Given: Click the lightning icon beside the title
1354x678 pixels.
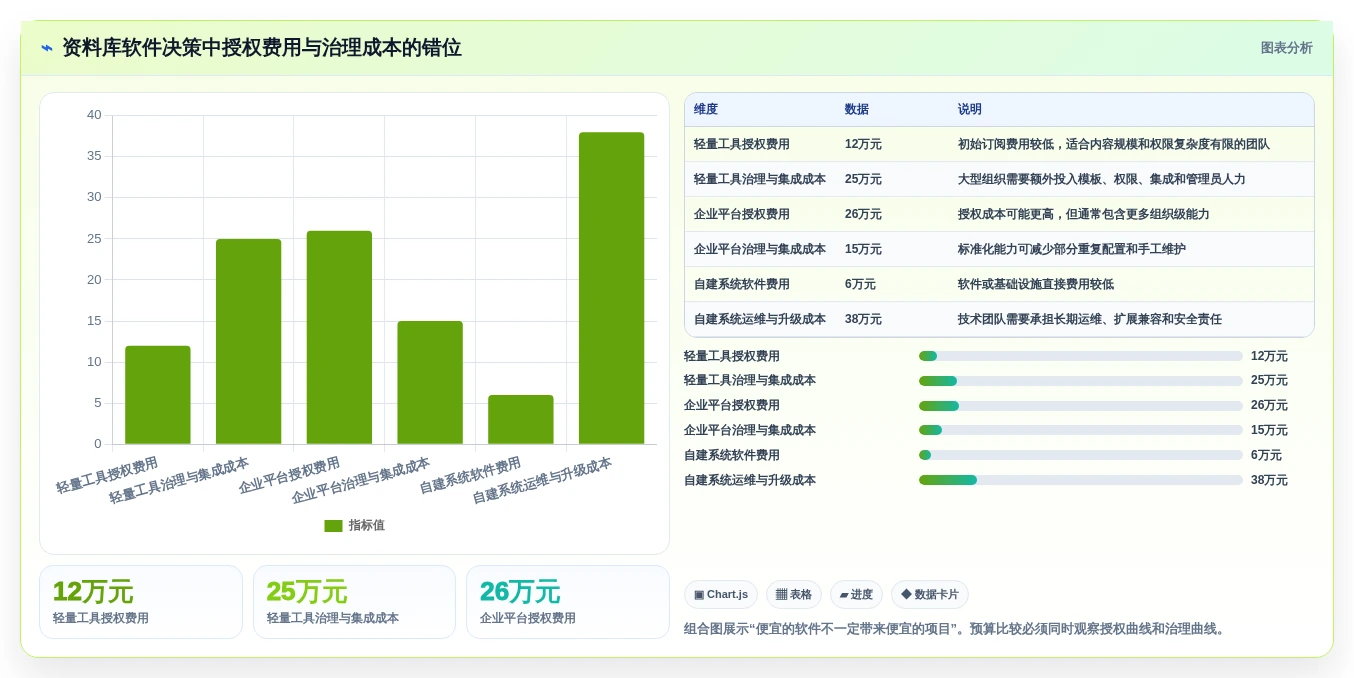Looking at the screenshot, I should [47, 48].
